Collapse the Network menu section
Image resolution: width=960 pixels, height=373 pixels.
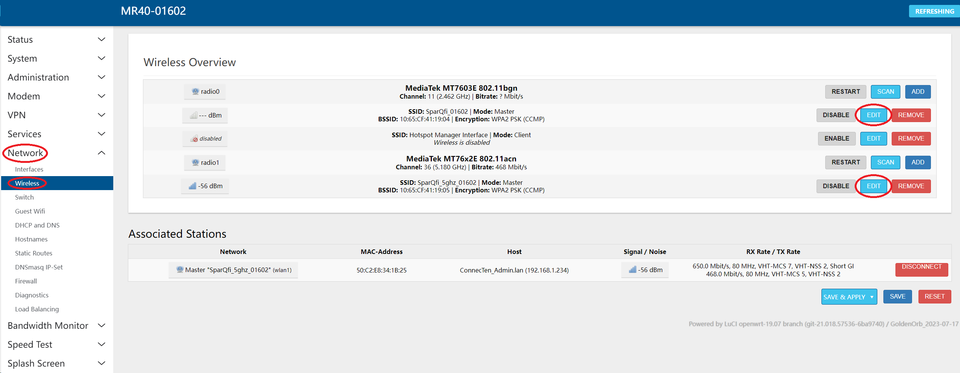[56, 153]
